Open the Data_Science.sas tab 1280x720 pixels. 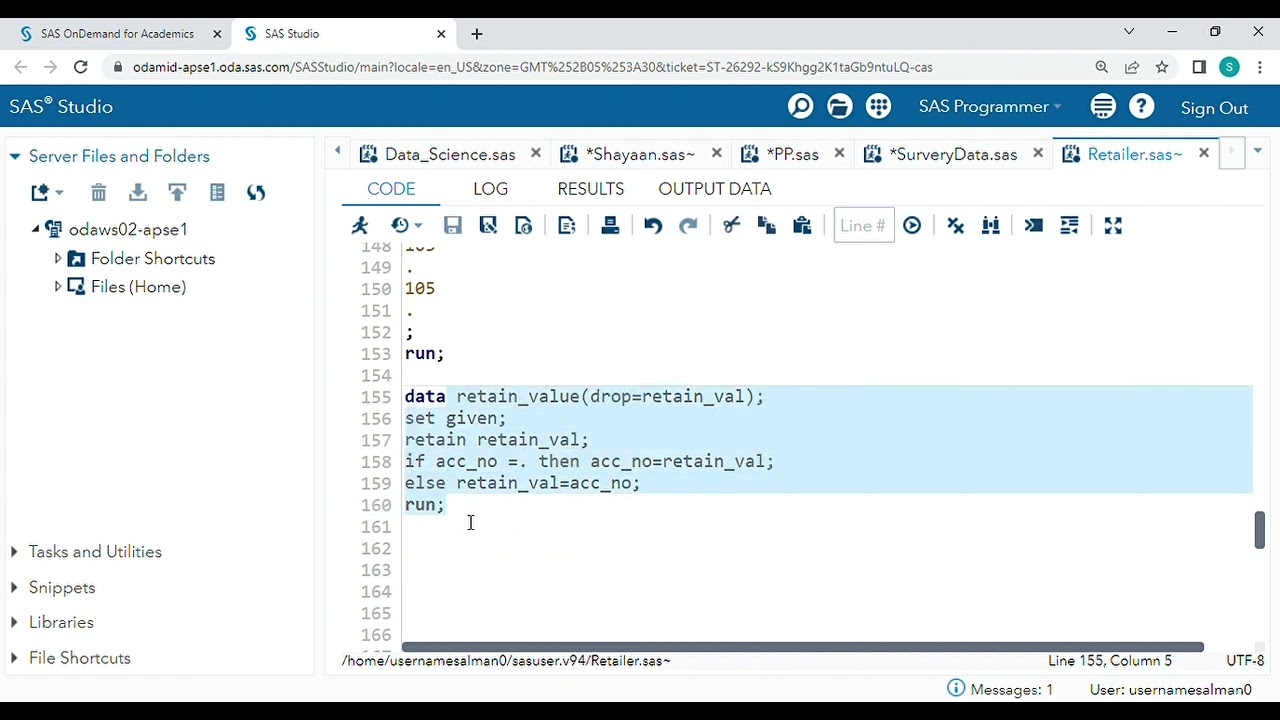(x=450, y=154)
